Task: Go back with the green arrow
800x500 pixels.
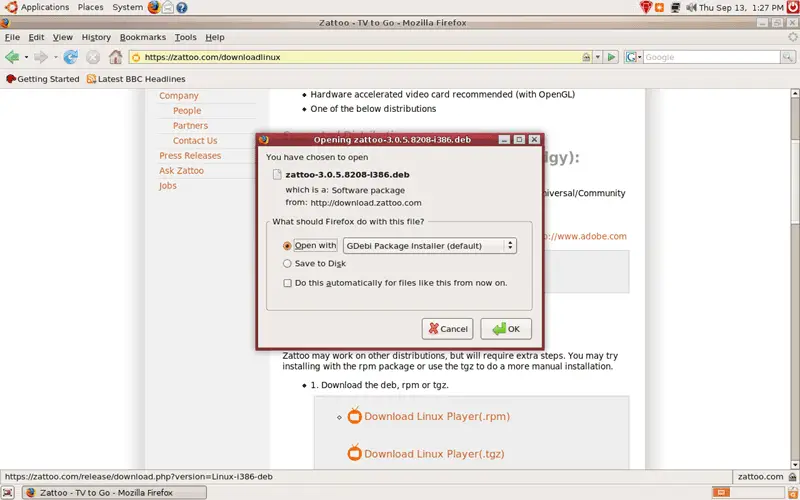Action: [12, 57]
